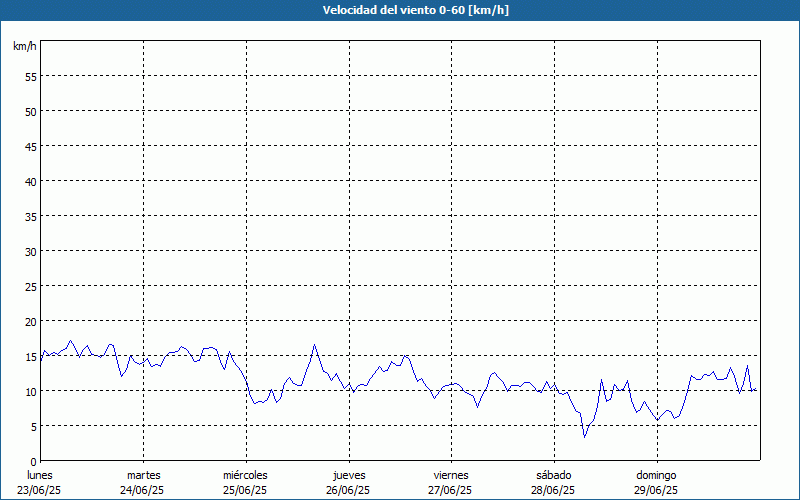Click the 40 value on the y-axis
800x500 pixels.
(31, 182)
